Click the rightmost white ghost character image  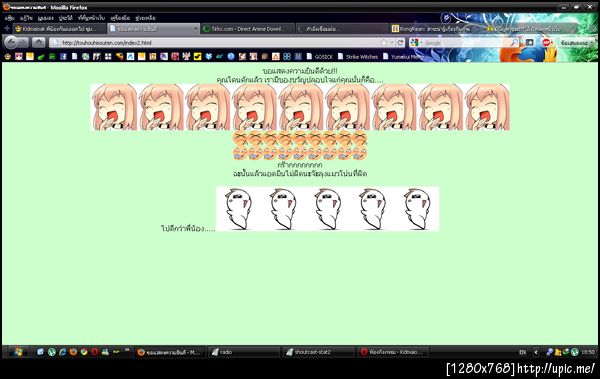pos(417,209)
